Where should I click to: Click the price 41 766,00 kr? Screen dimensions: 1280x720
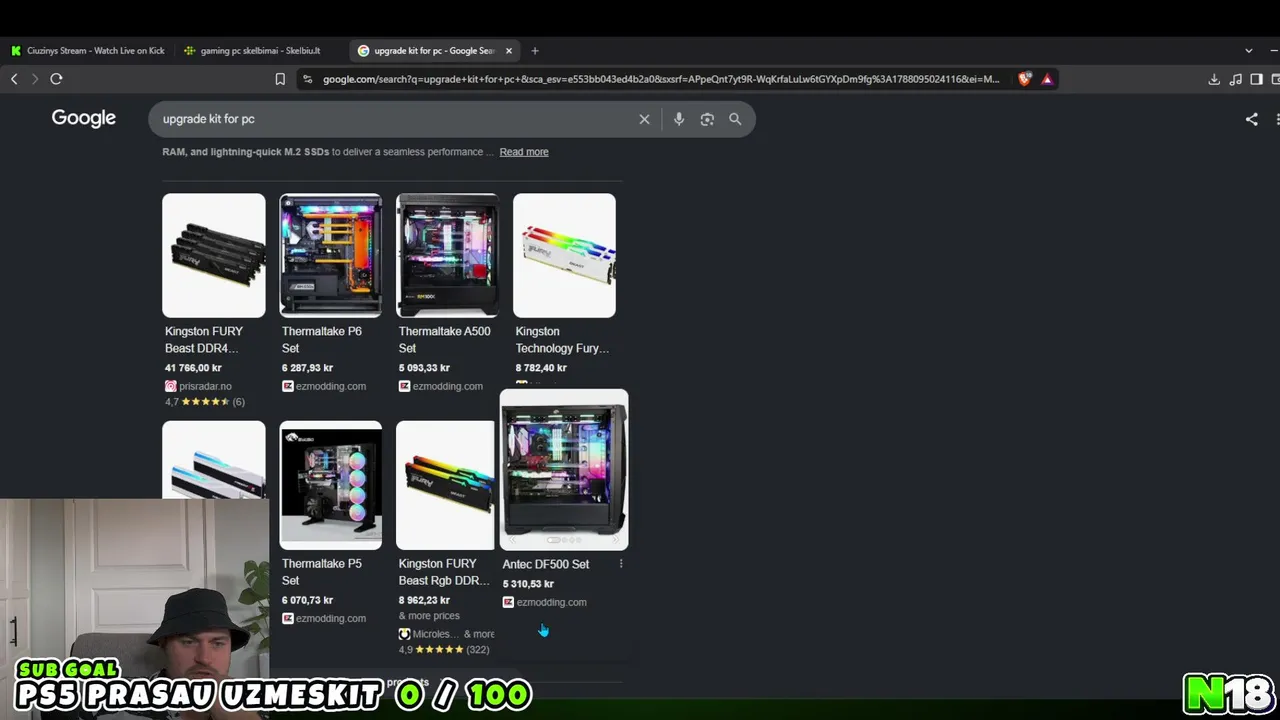pyautogui.click(x=194, y=368)
